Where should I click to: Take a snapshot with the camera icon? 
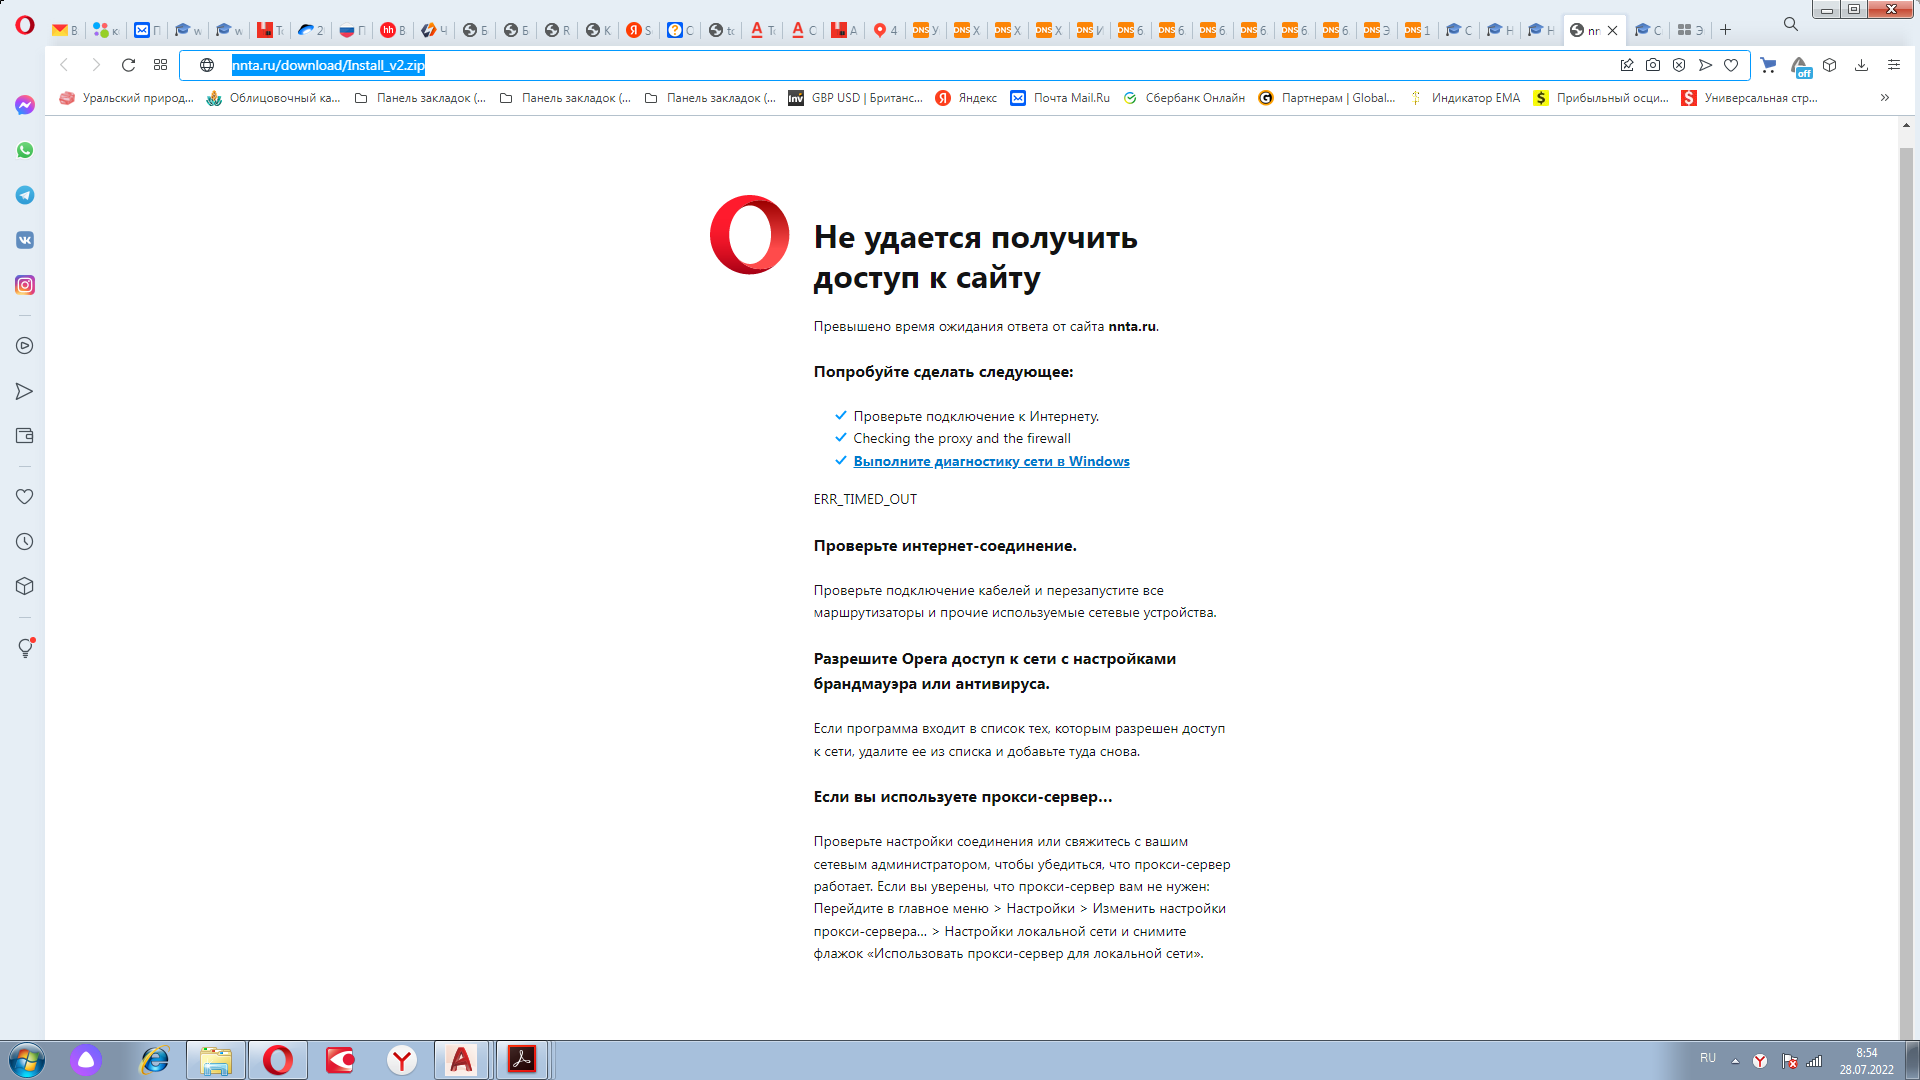(1653, 65)
